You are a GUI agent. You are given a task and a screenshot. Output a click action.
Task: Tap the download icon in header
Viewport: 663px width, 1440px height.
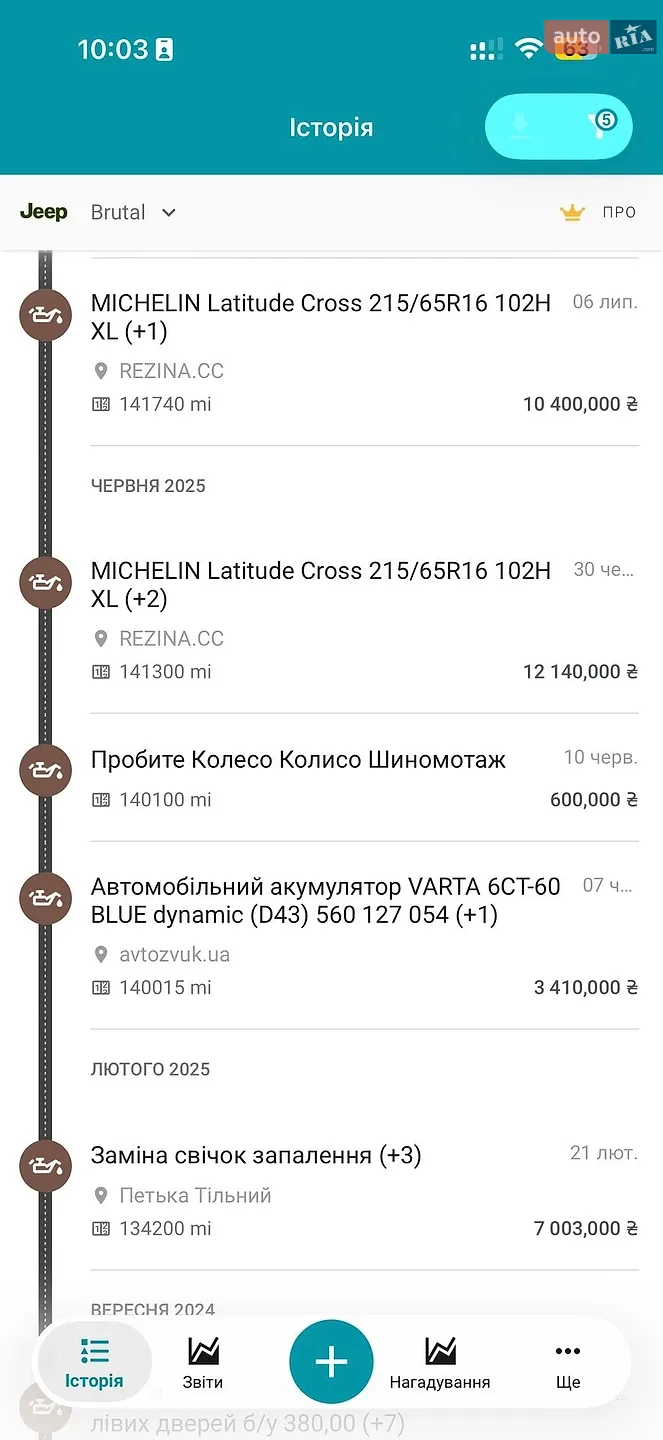click(x=519, y=126)
